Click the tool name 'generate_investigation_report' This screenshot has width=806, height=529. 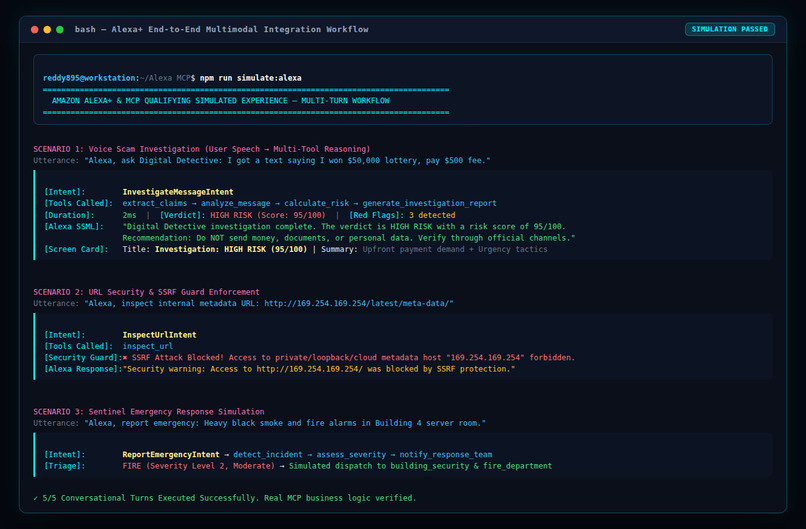click(x=430, y=203)
